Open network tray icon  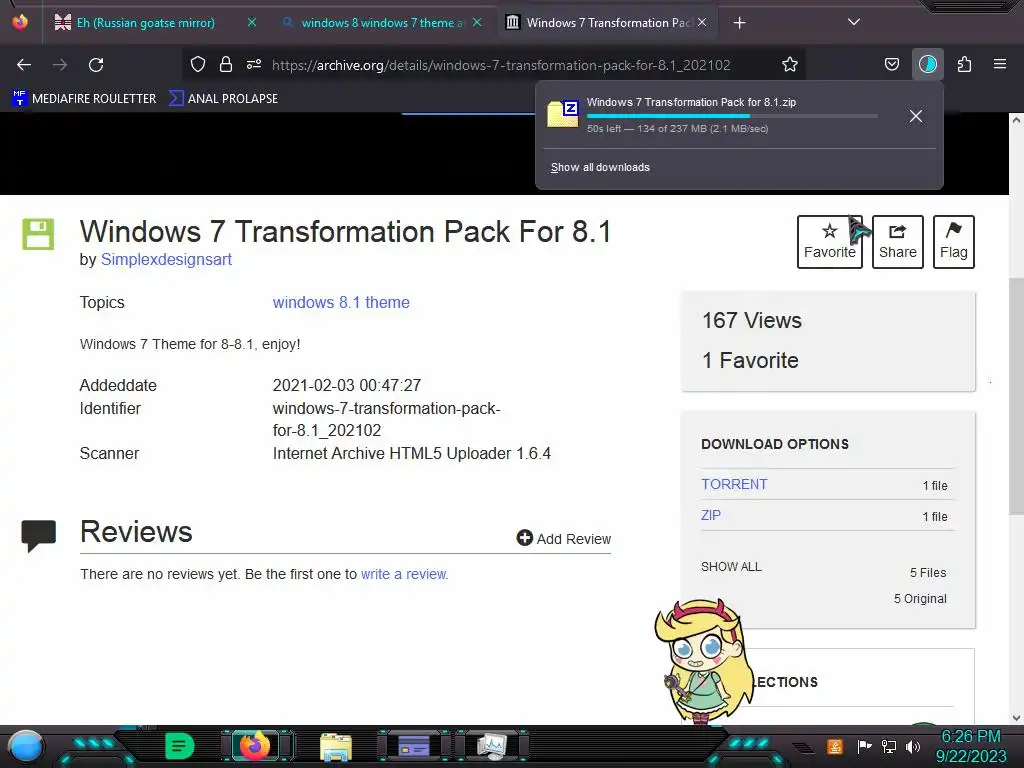click(889, 746)
